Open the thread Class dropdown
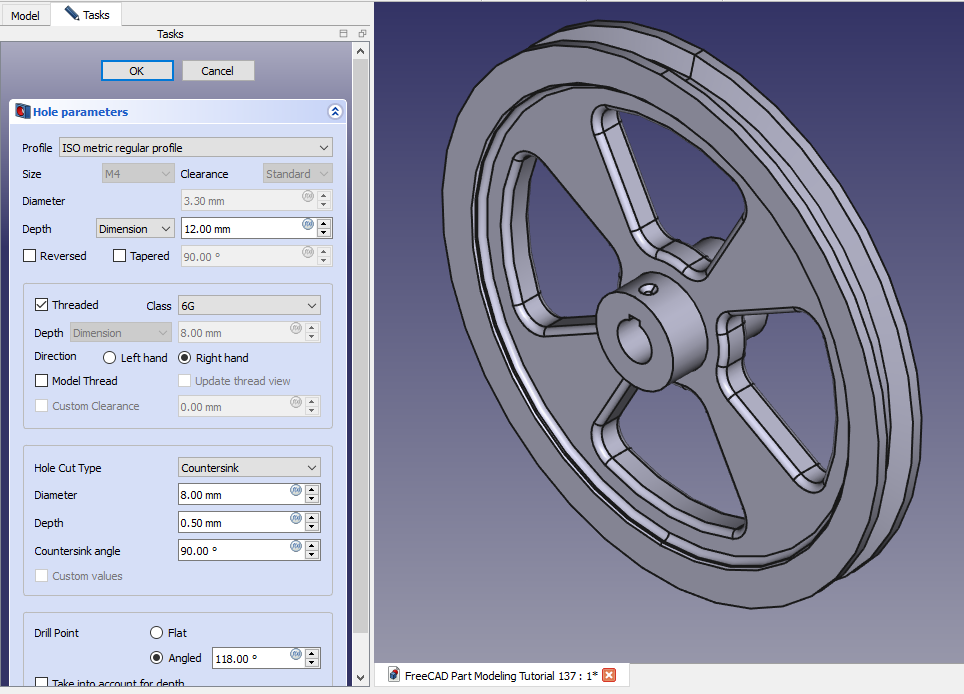The width and height of the screenshot is (964, 694). coord(248,305)
